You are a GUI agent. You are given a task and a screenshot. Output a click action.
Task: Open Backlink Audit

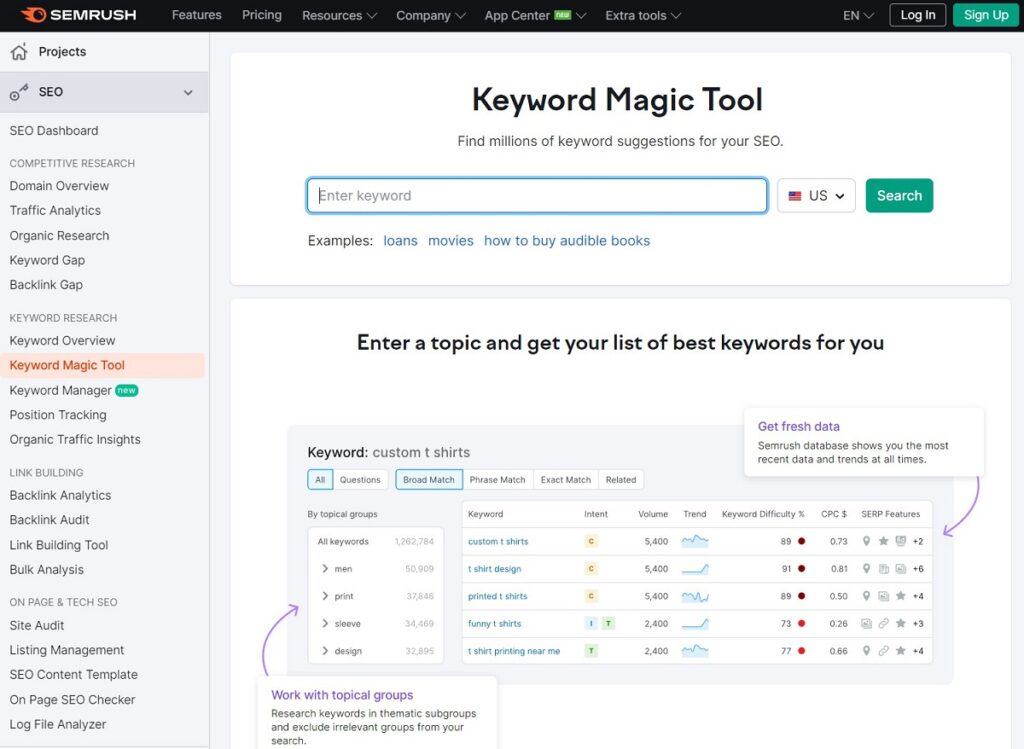point(50,520)
